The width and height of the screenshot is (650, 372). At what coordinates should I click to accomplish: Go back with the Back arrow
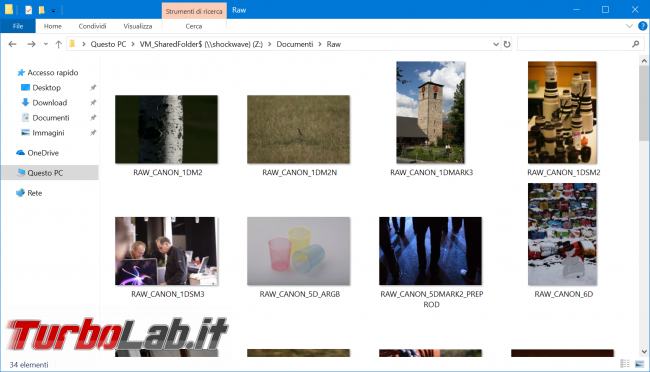tap(12, 44)
